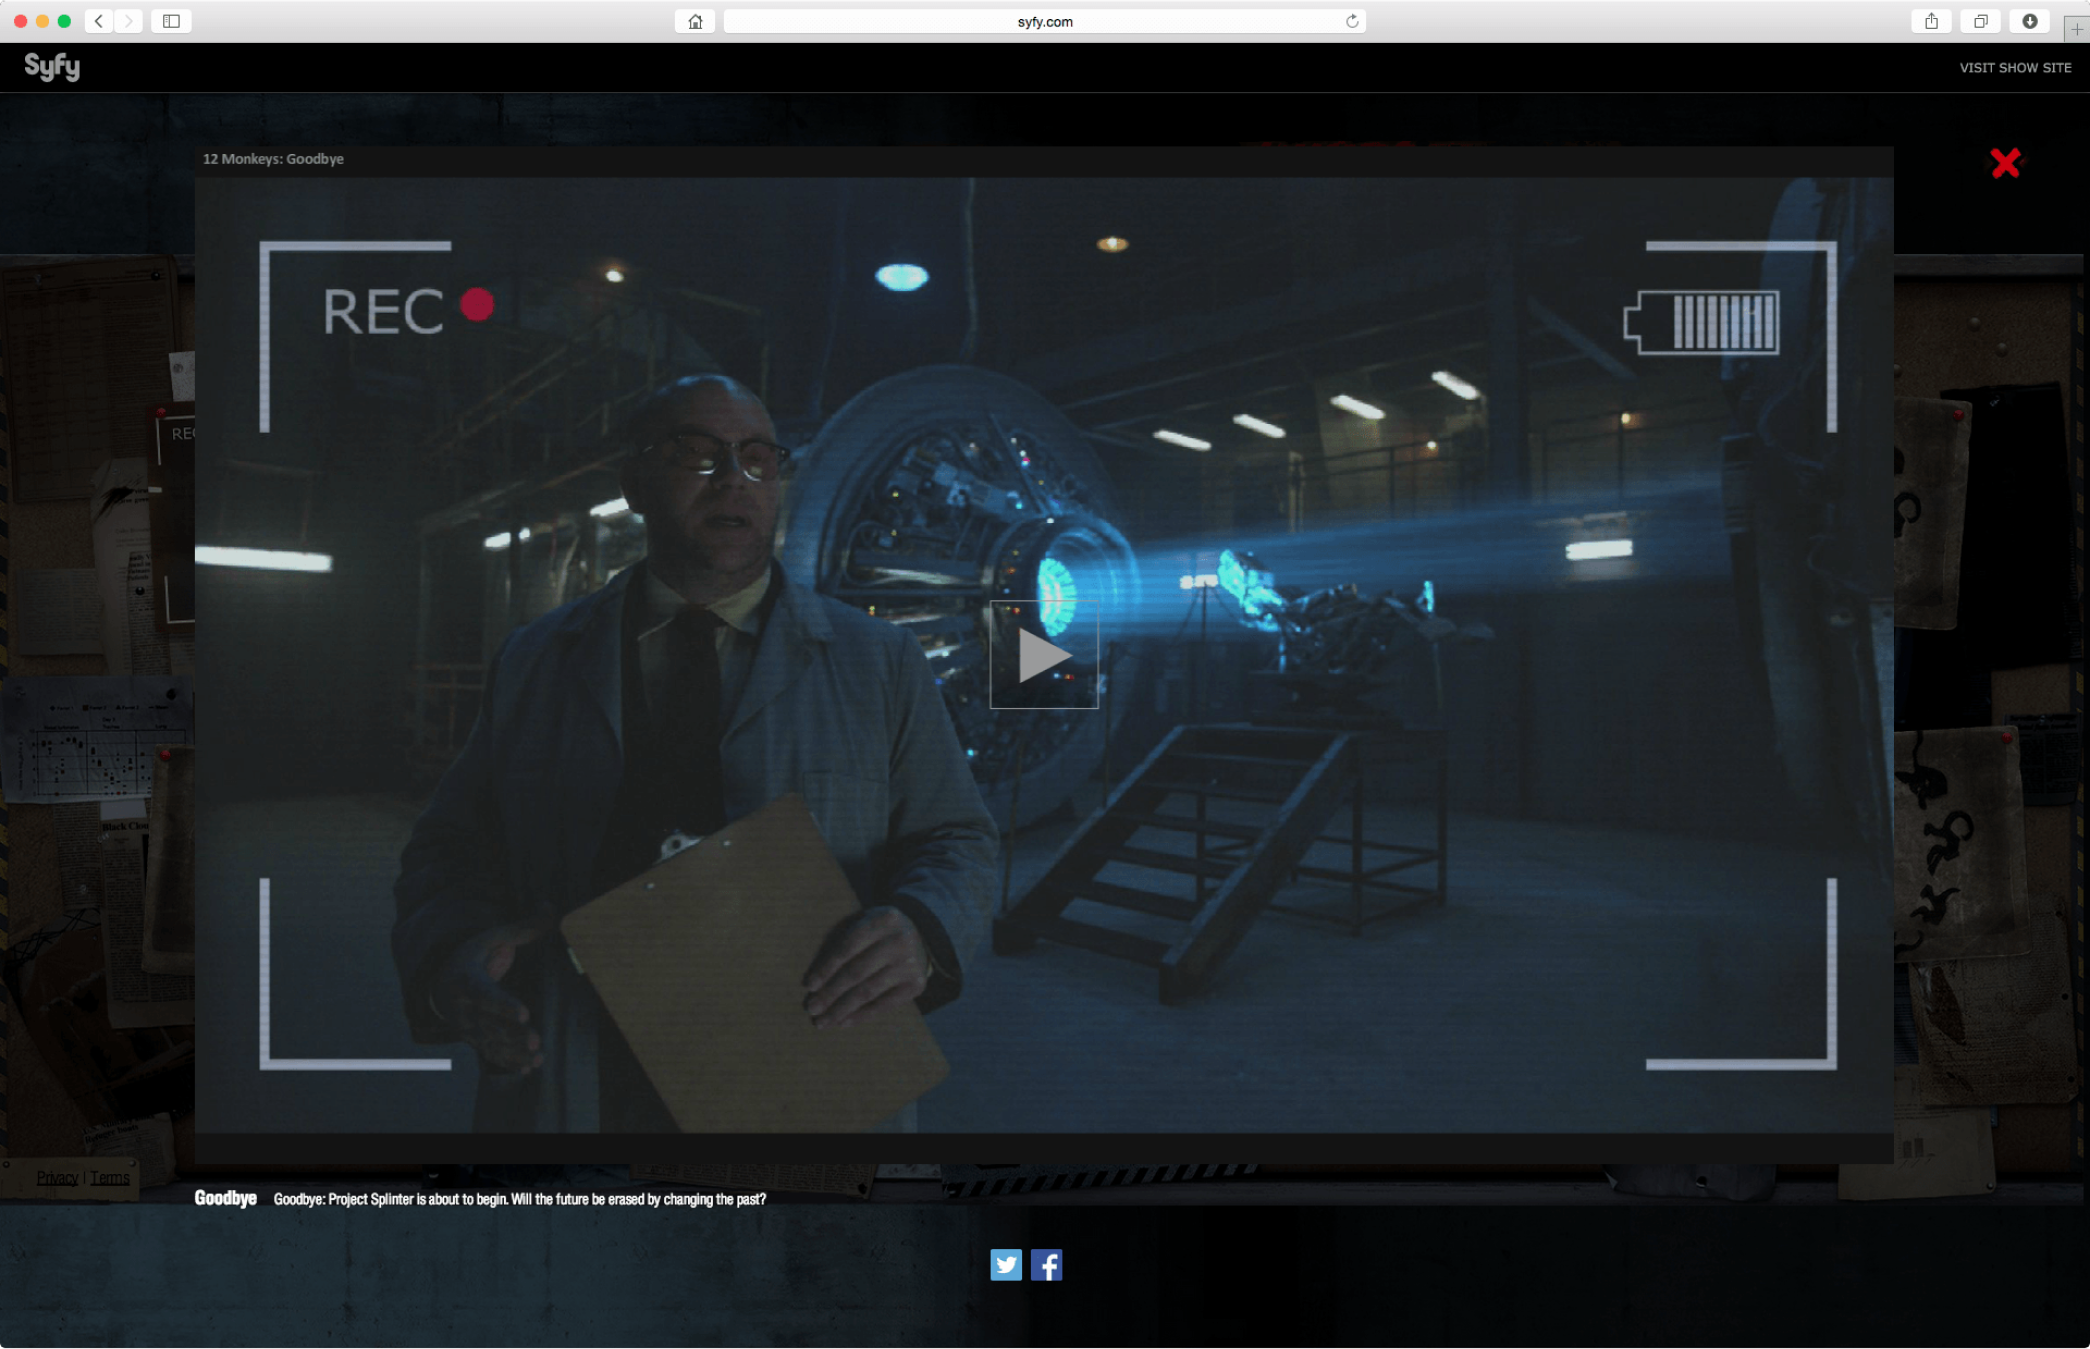The image size is (2090, 1349).
Task: Click the video title '12 Monkeys: Goodbye'
Action: [273, 159]
